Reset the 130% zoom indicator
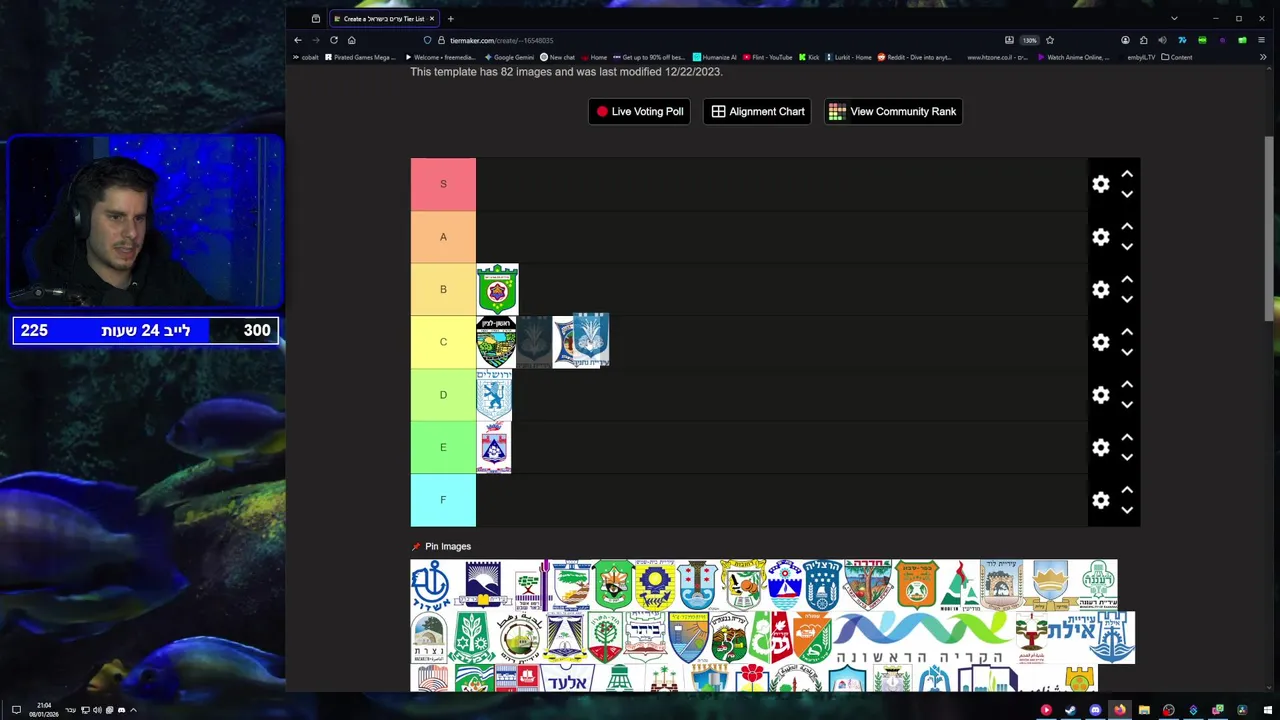This screenshot has width=1280, height=720. [1029, 40]
